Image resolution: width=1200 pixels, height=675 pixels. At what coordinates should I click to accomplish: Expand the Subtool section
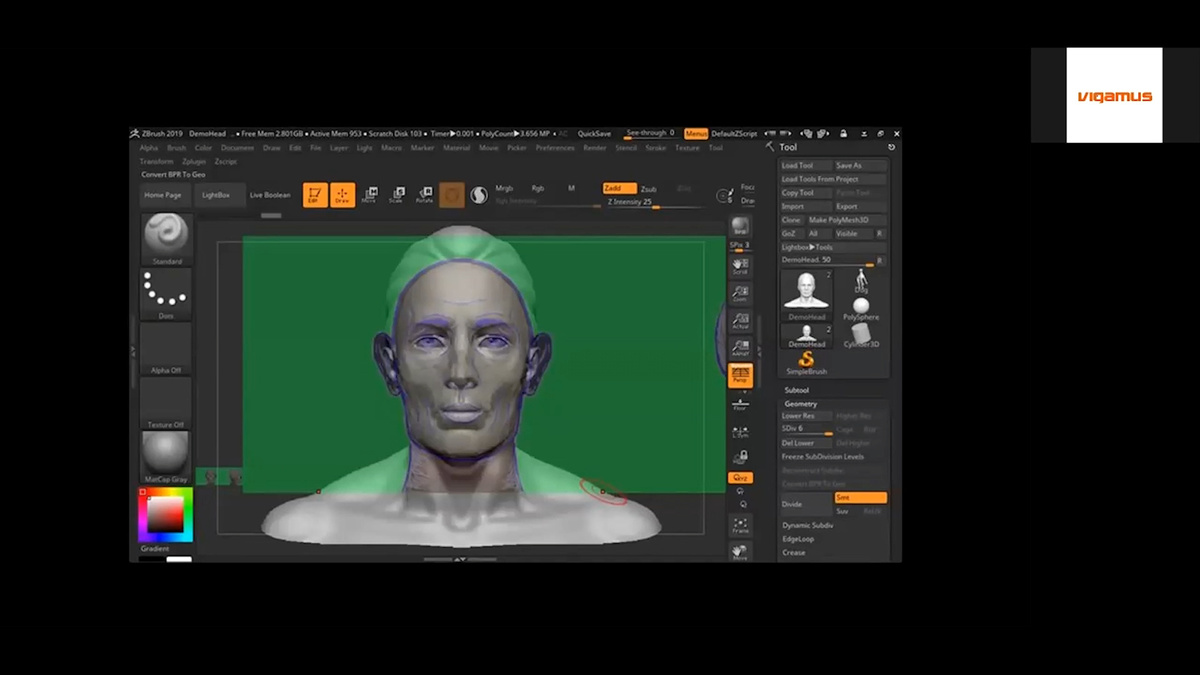[x=797, y=390]
